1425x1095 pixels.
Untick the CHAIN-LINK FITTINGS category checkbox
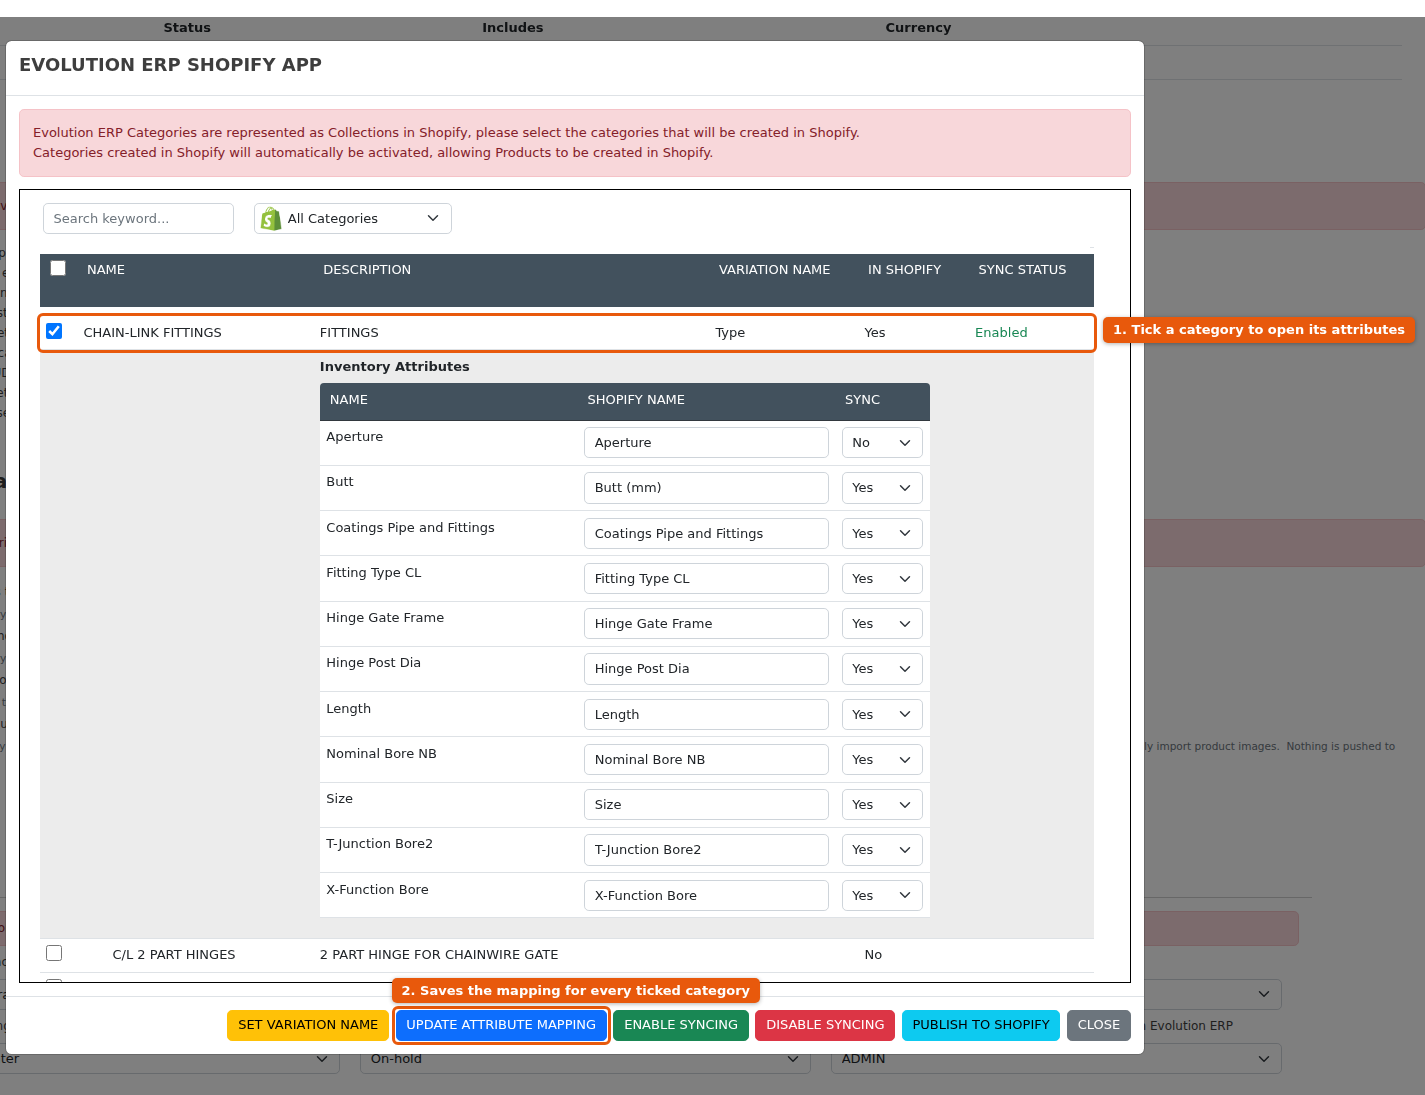click(54, 331)
